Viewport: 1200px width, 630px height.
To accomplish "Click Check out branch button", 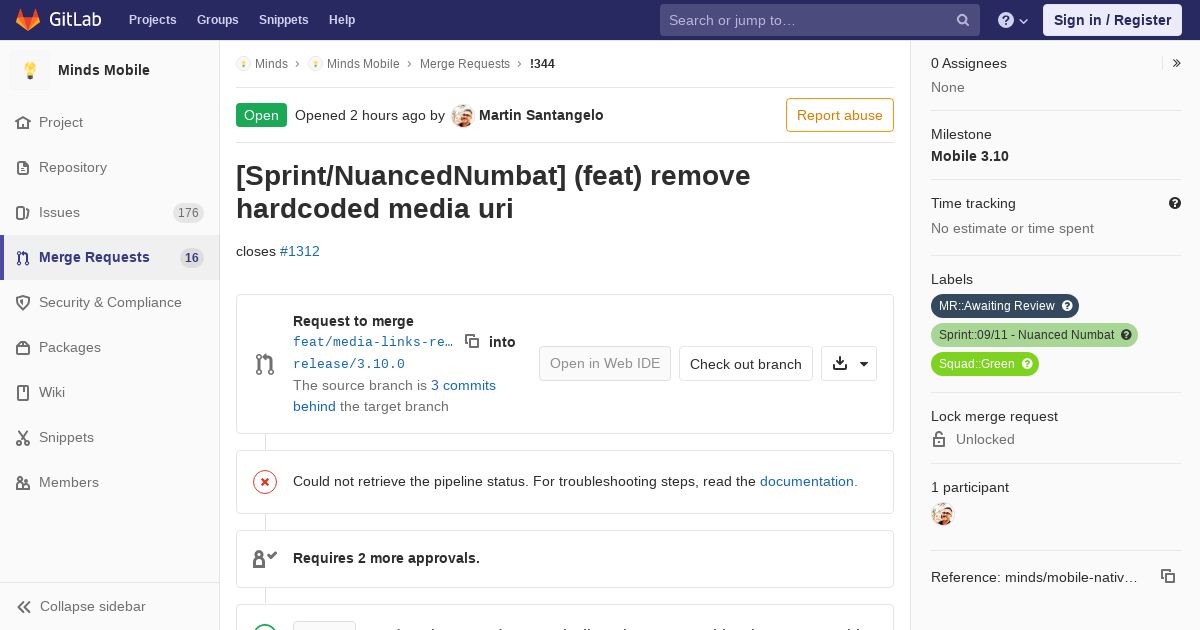I will (x=746, y=364).
